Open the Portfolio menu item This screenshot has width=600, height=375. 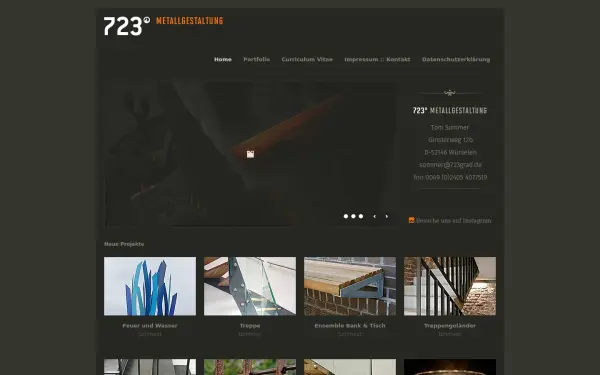[x=256, y=59]
